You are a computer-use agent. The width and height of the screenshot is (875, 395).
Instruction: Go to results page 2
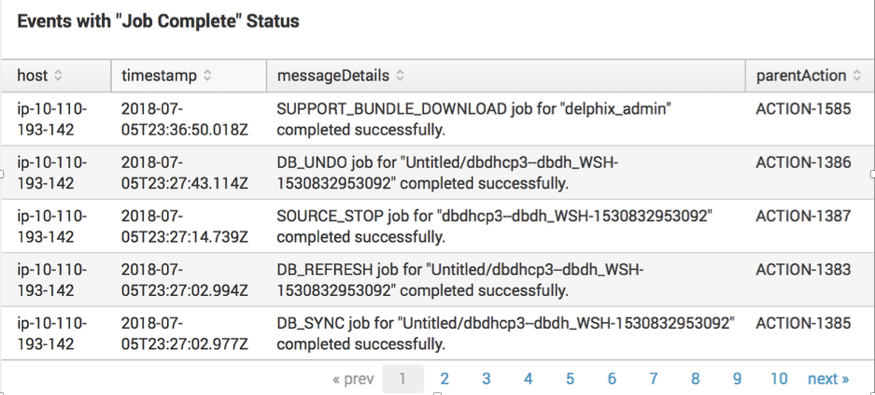(444, 379)
